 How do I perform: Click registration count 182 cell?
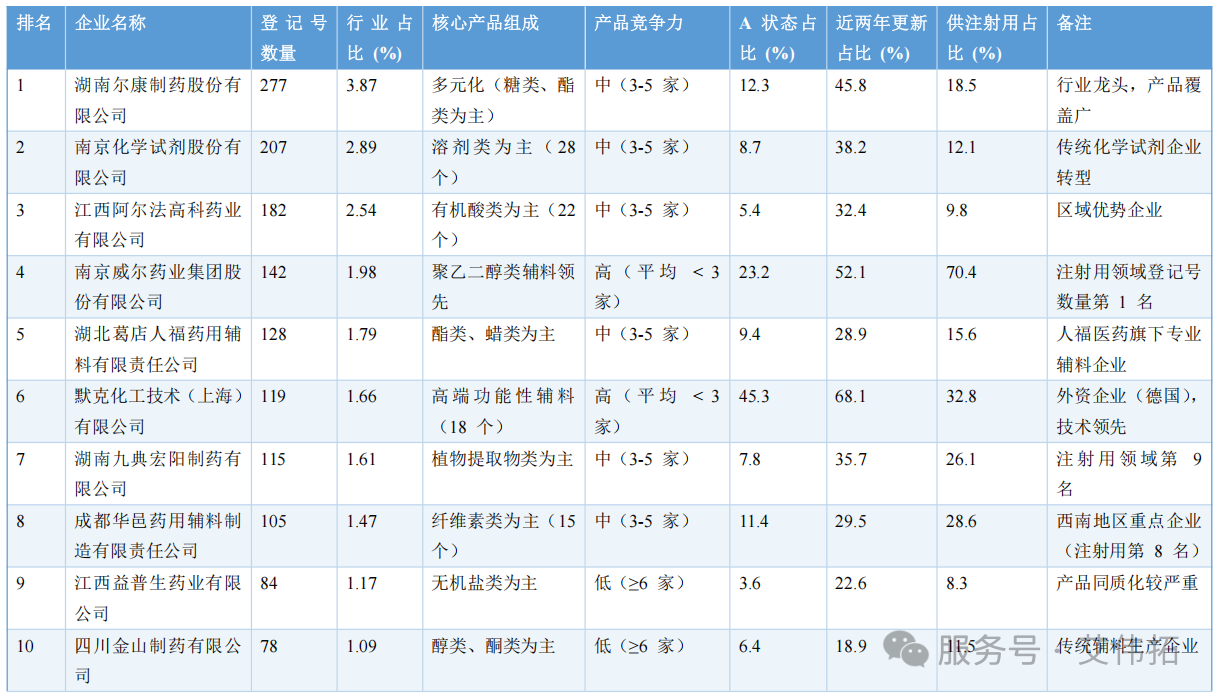pos(273,210)
